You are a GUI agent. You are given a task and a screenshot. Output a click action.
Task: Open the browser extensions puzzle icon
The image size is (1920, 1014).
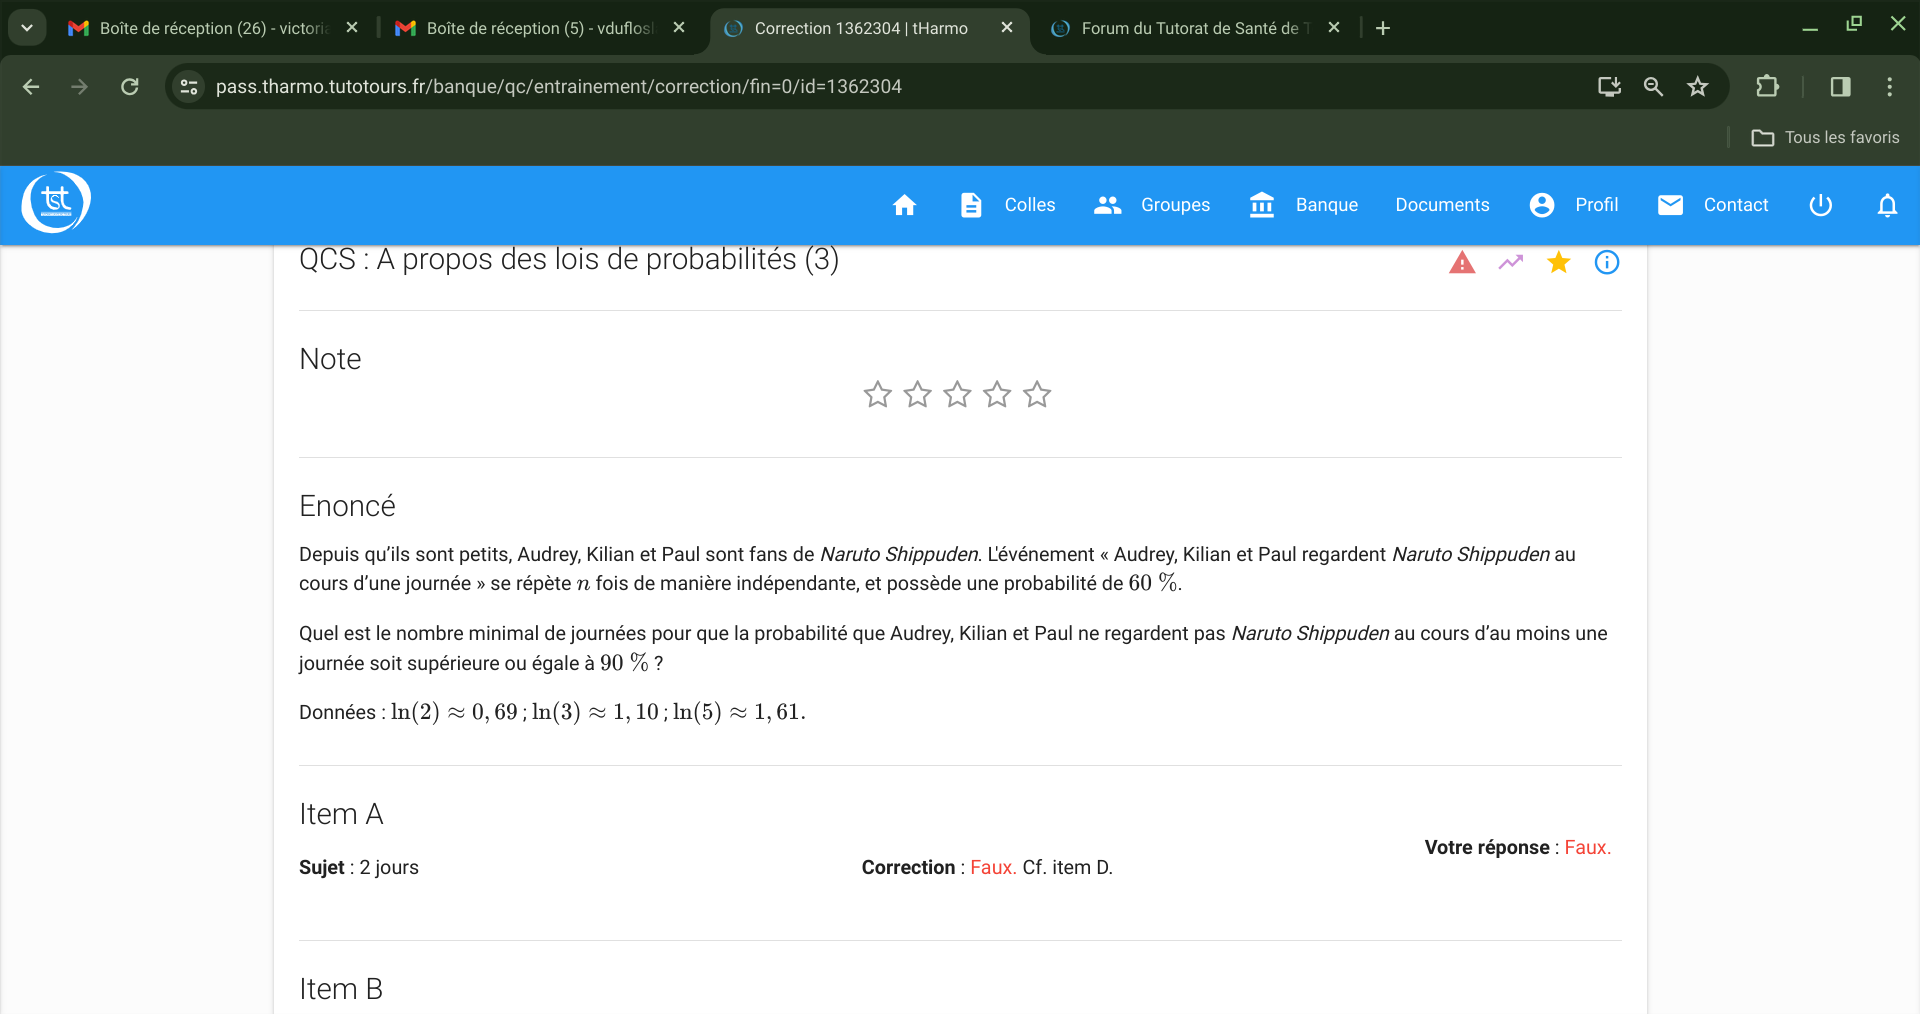(1767, 87)
